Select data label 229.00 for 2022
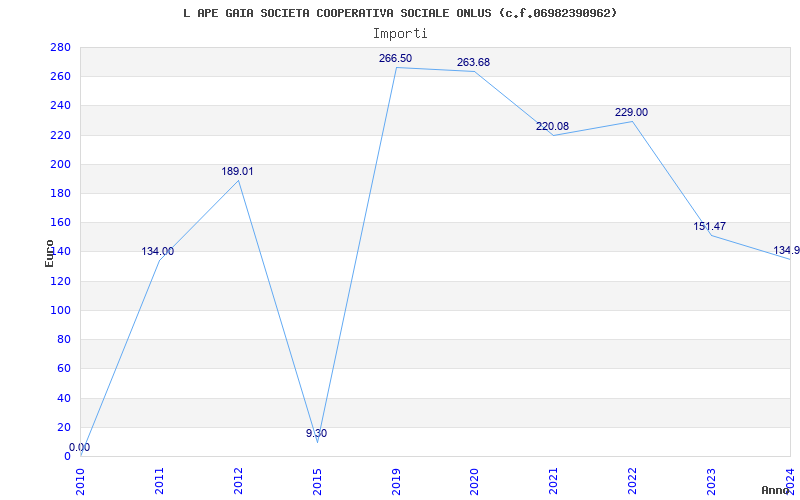Image resolution: width=800 pixels, height=500 pixels. tap(631, 113)
